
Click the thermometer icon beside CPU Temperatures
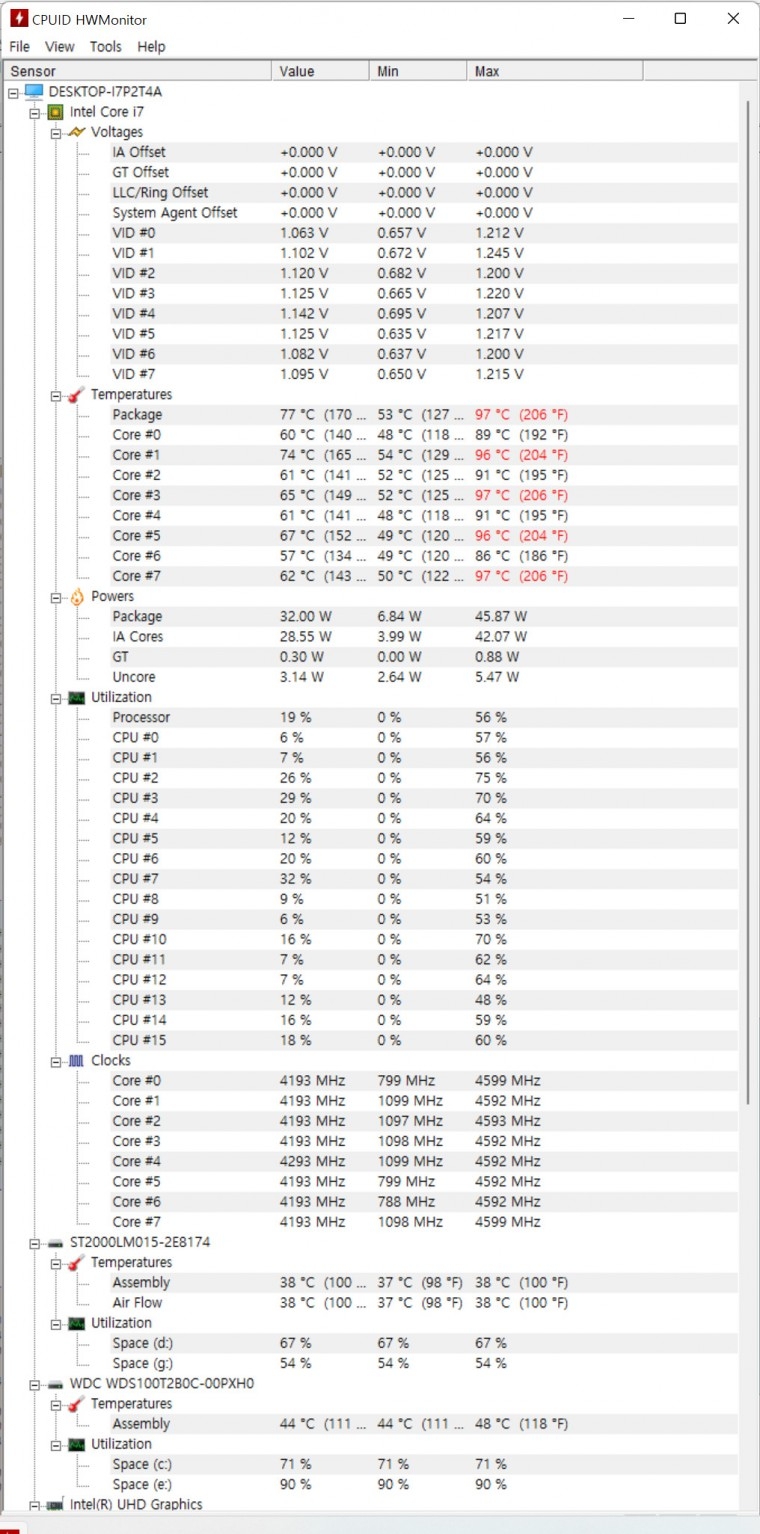[x=77, y=395]
